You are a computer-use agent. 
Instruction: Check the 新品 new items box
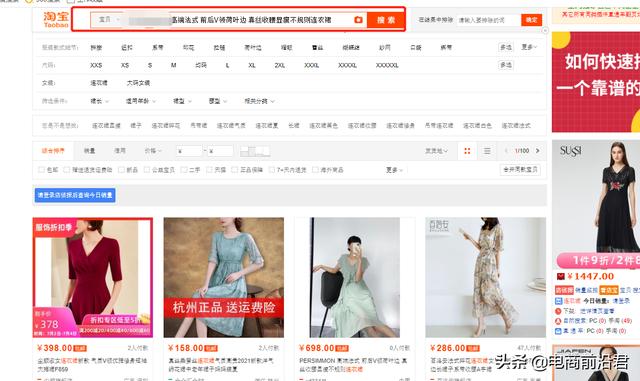pos(121,170)
